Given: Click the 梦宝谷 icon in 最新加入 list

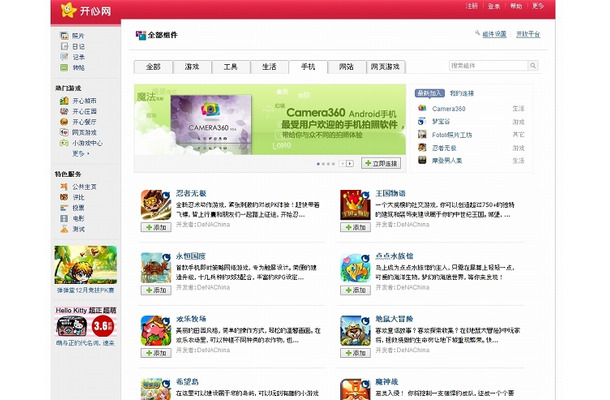Looking at the screenshot, I should coord(422,121).
